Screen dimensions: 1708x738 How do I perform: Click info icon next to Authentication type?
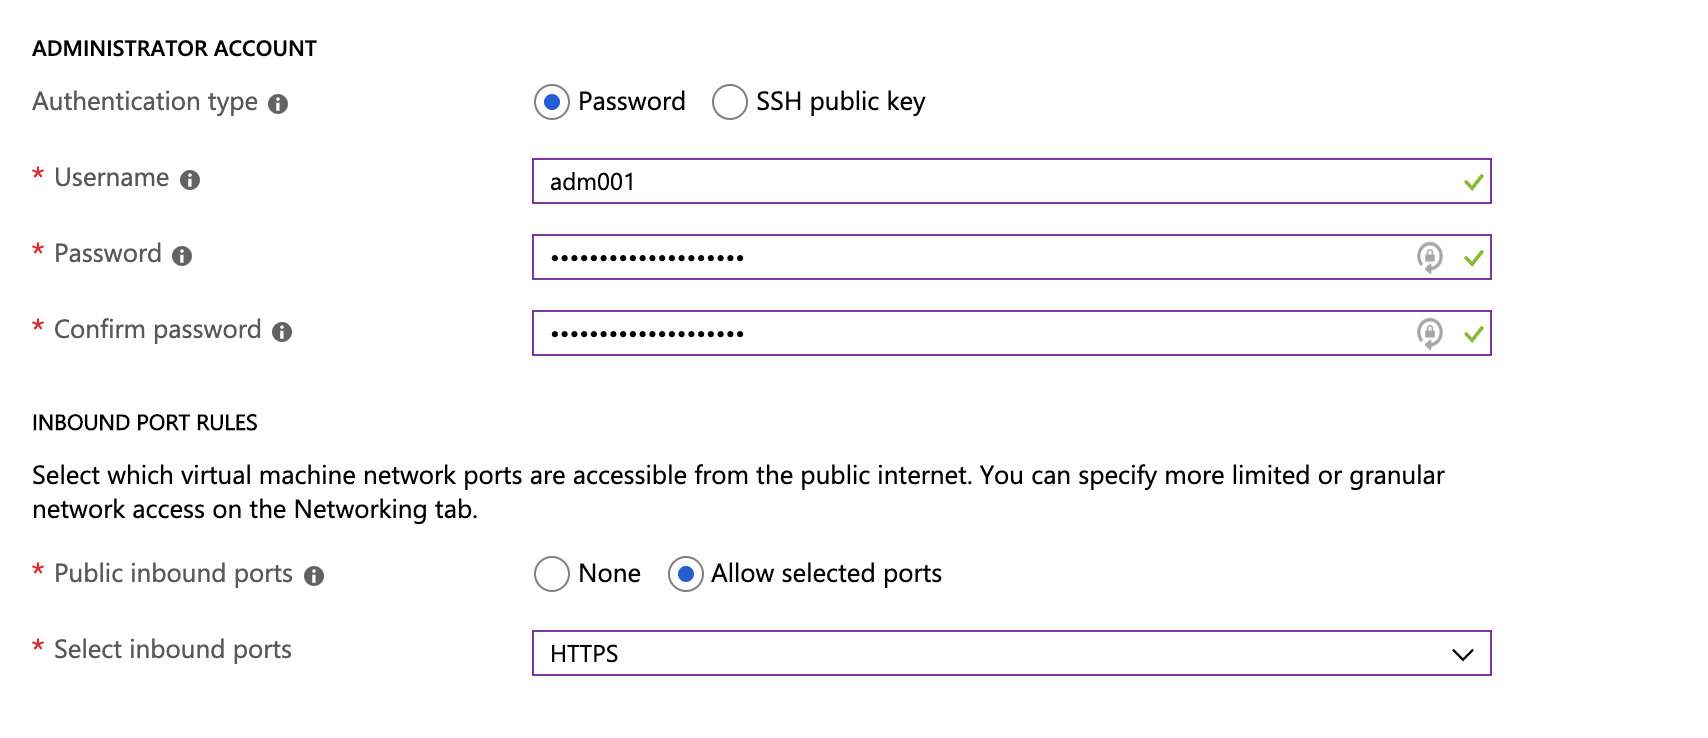[278, 104]
